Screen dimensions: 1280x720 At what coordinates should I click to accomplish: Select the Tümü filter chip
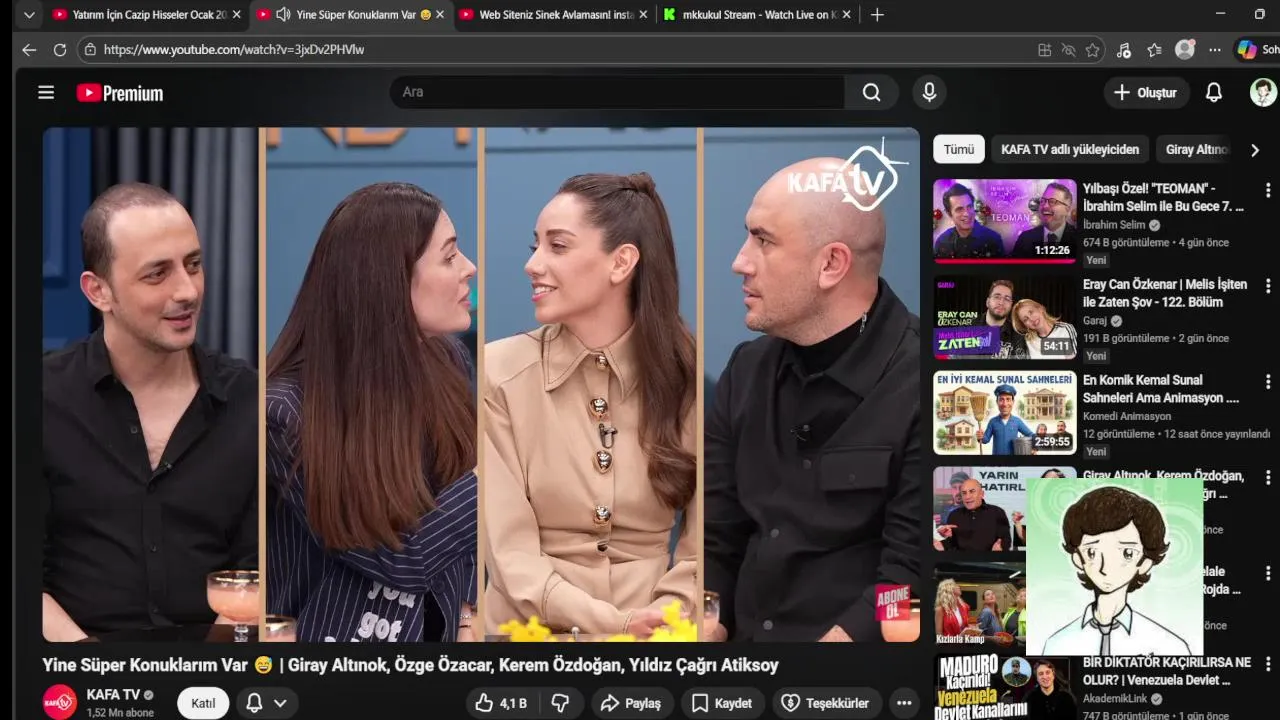tap(959, 150)
